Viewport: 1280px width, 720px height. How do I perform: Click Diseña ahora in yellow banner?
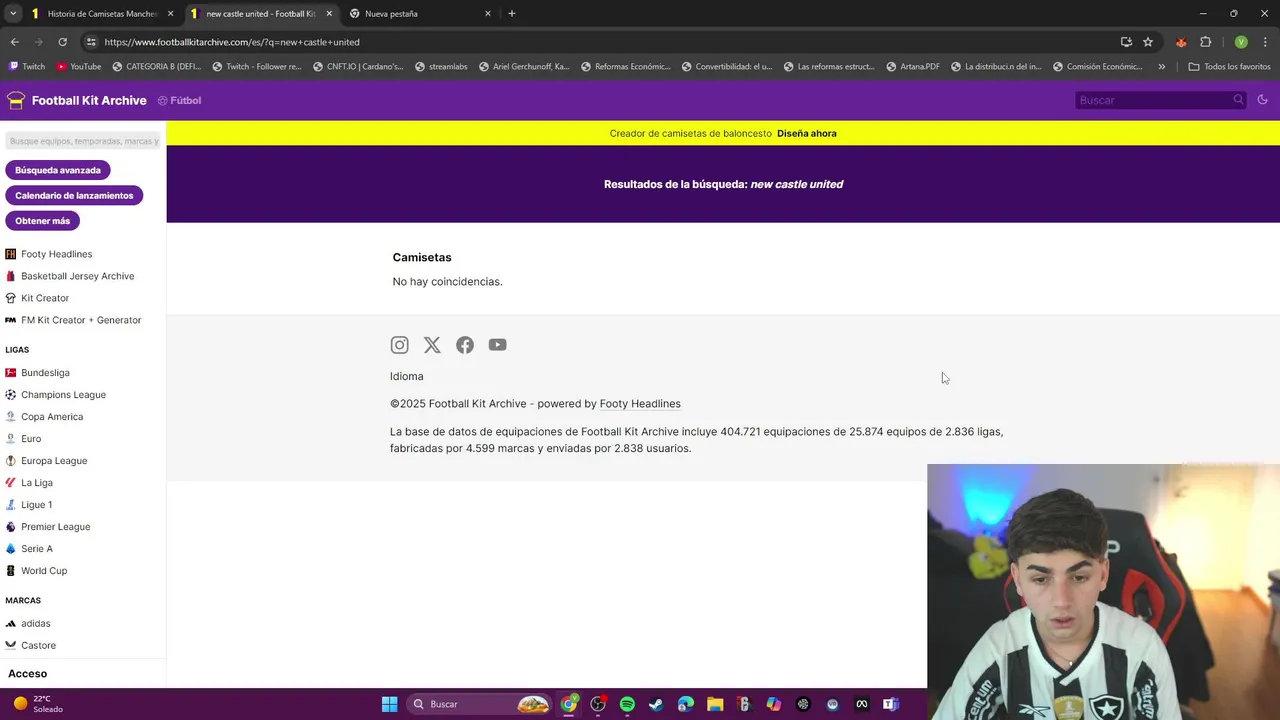click(806, 133)
